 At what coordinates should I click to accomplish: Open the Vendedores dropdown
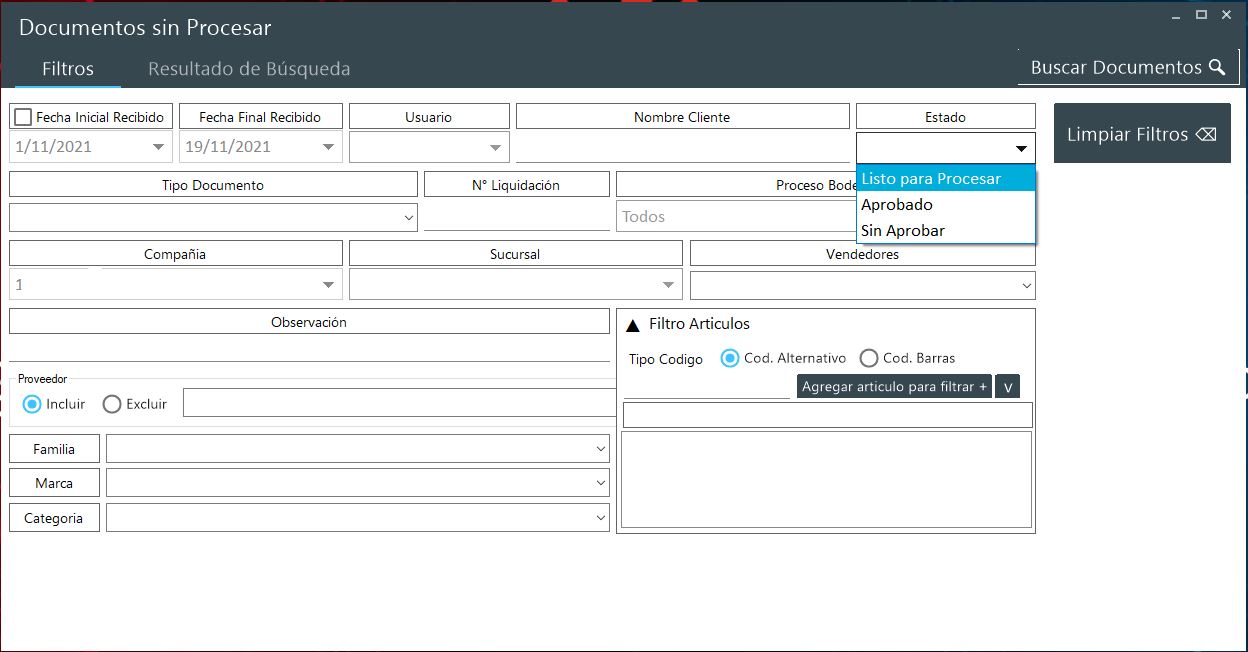coord(1025,286)
